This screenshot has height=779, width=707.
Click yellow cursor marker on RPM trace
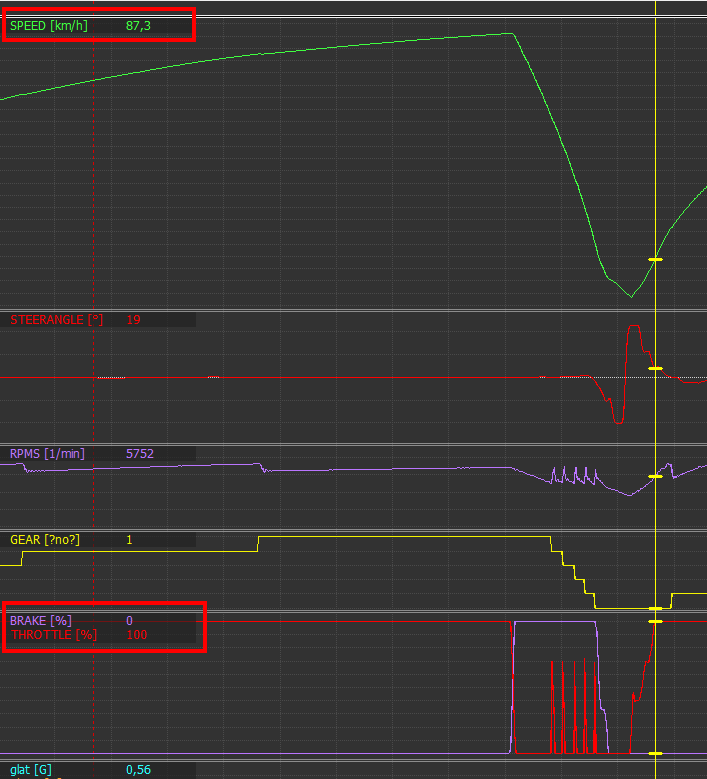pyautogui.click(x=655, y=476)
